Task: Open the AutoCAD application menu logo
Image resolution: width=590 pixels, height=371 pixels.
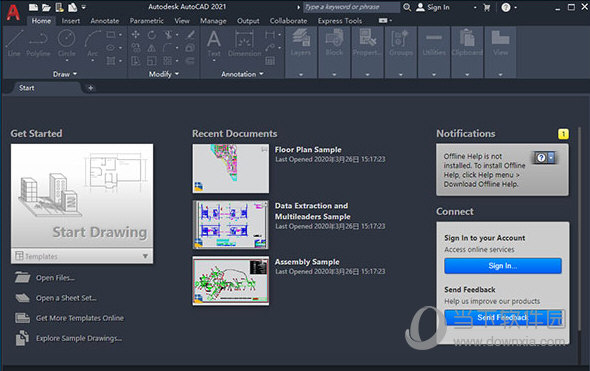Action: coord(13,12)
